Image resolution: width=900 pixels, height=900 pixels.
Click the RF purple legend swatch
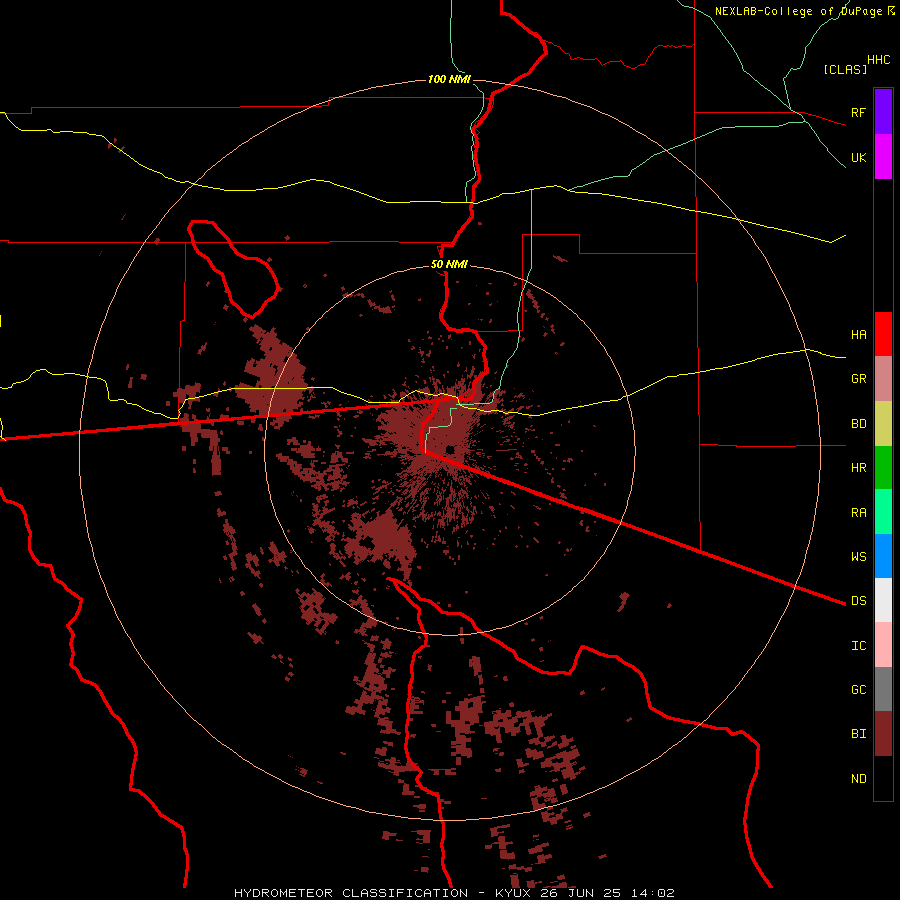click(883, 112)
